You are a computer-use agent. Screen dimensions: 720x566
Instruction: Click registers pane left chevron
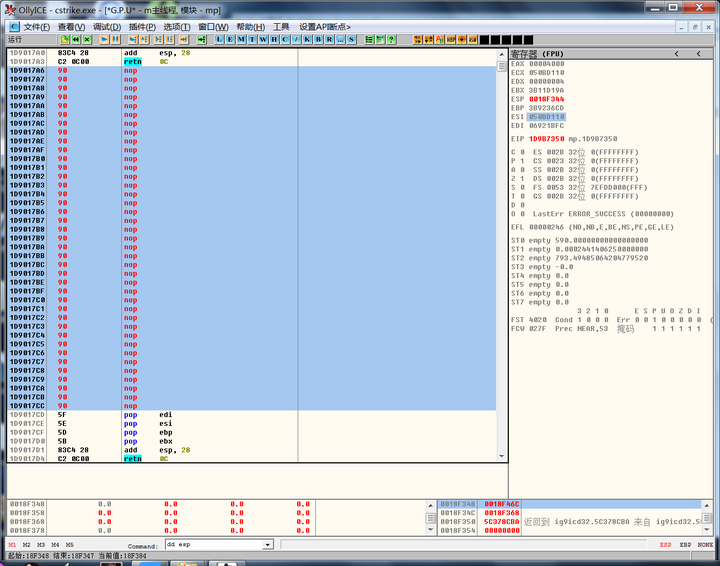(676, 53)
